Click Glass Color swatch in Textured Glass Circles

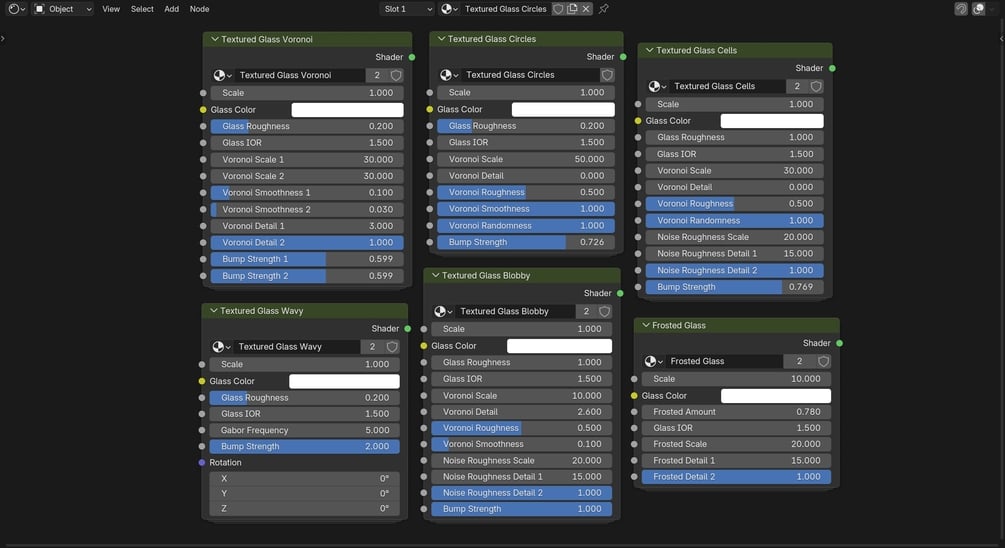(x=563, y=110)
